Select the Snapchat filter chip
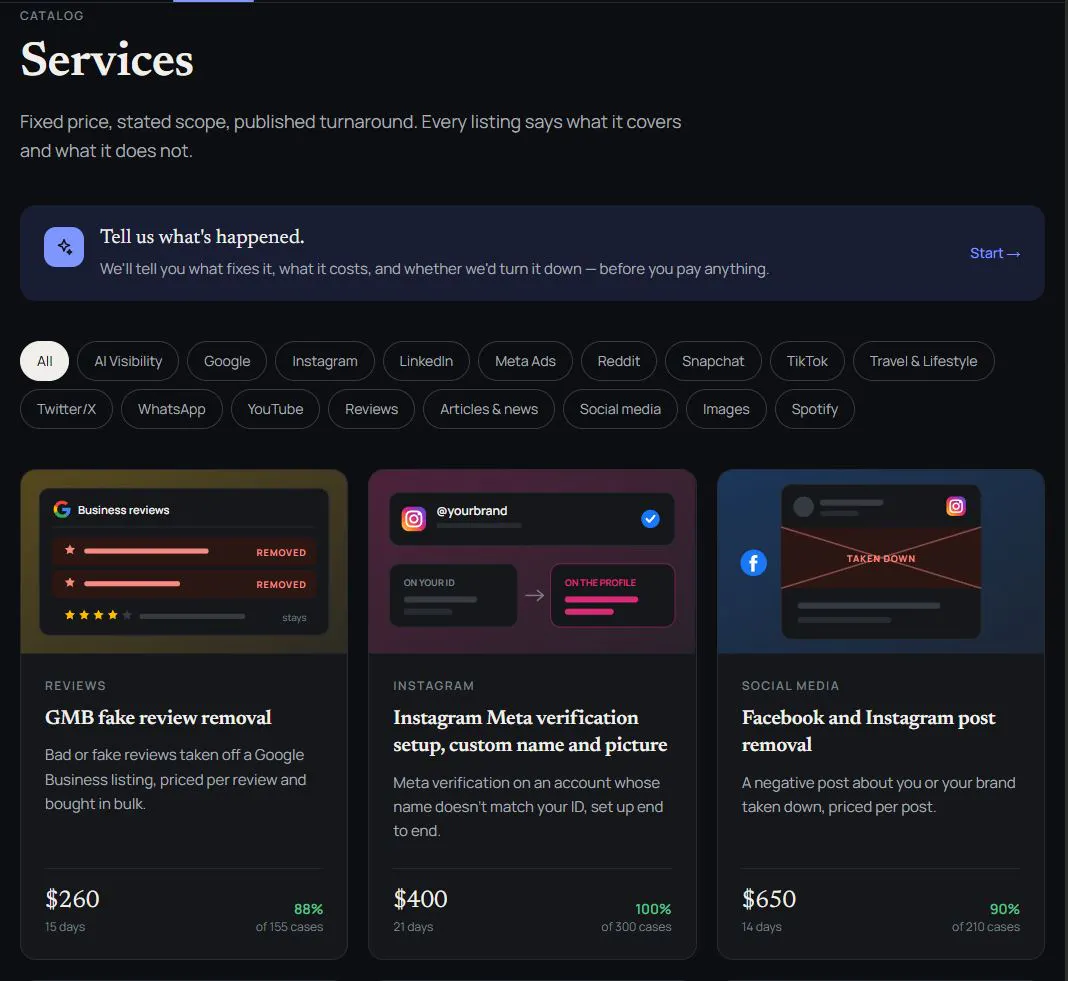The image size is (1068, 981). point(713,361)
